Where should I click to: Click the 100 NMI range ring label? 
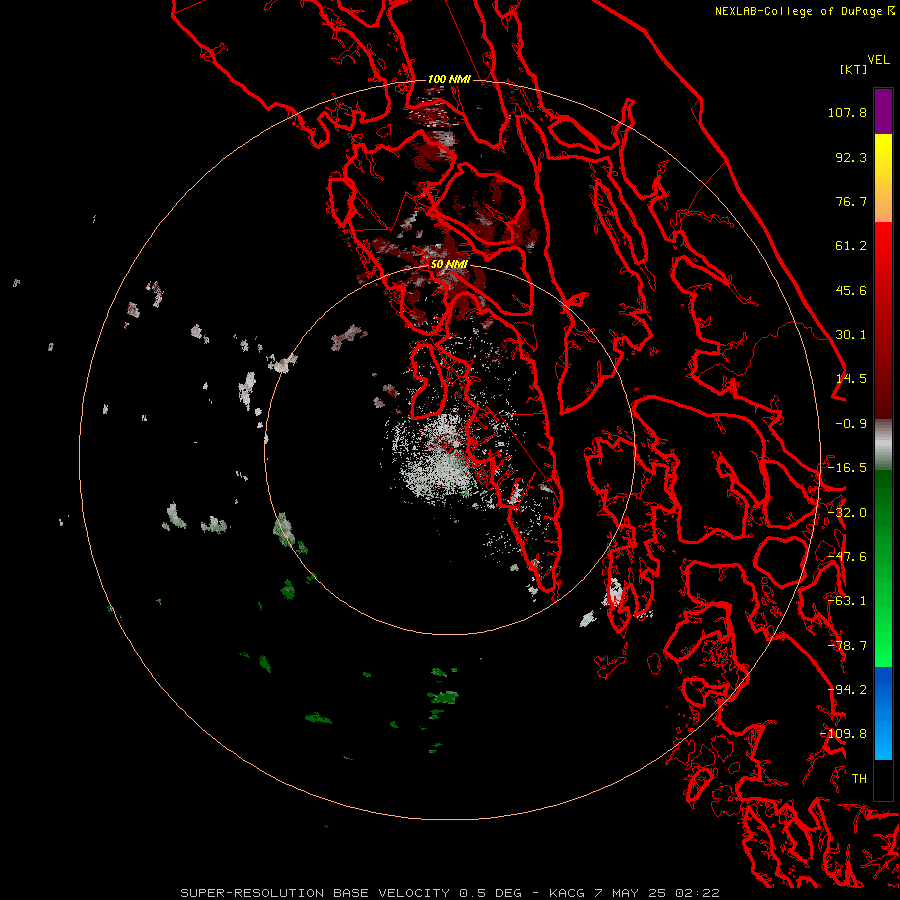click(x=449, y=79)
